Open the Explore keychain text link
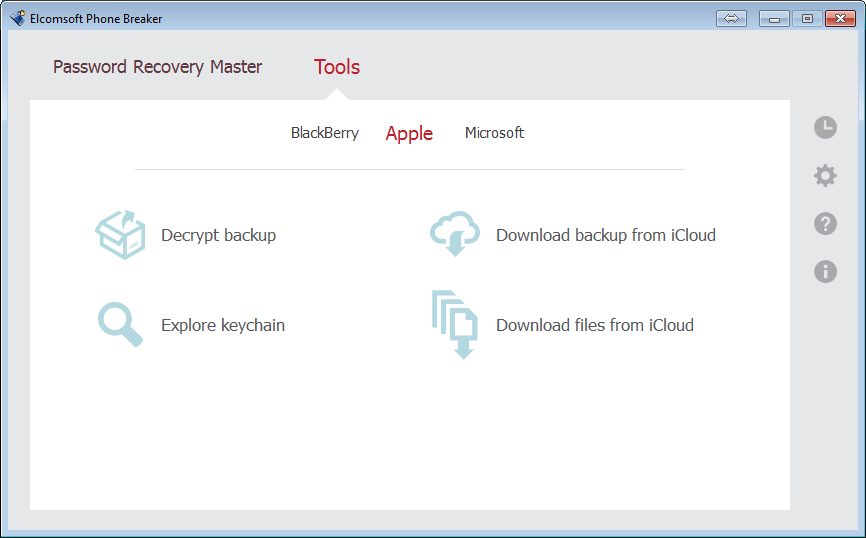Image resolution: width=866 pixels, height=538 pixels. click(x=223, y=325)
